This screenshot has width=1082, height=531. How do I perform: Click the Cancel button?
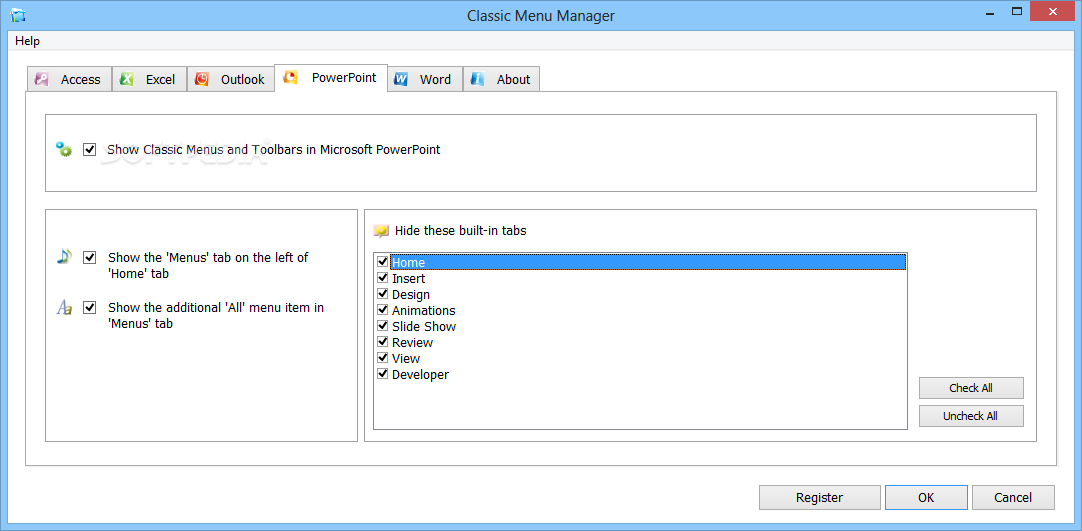pyautogui.click(x=1013, y=497)
